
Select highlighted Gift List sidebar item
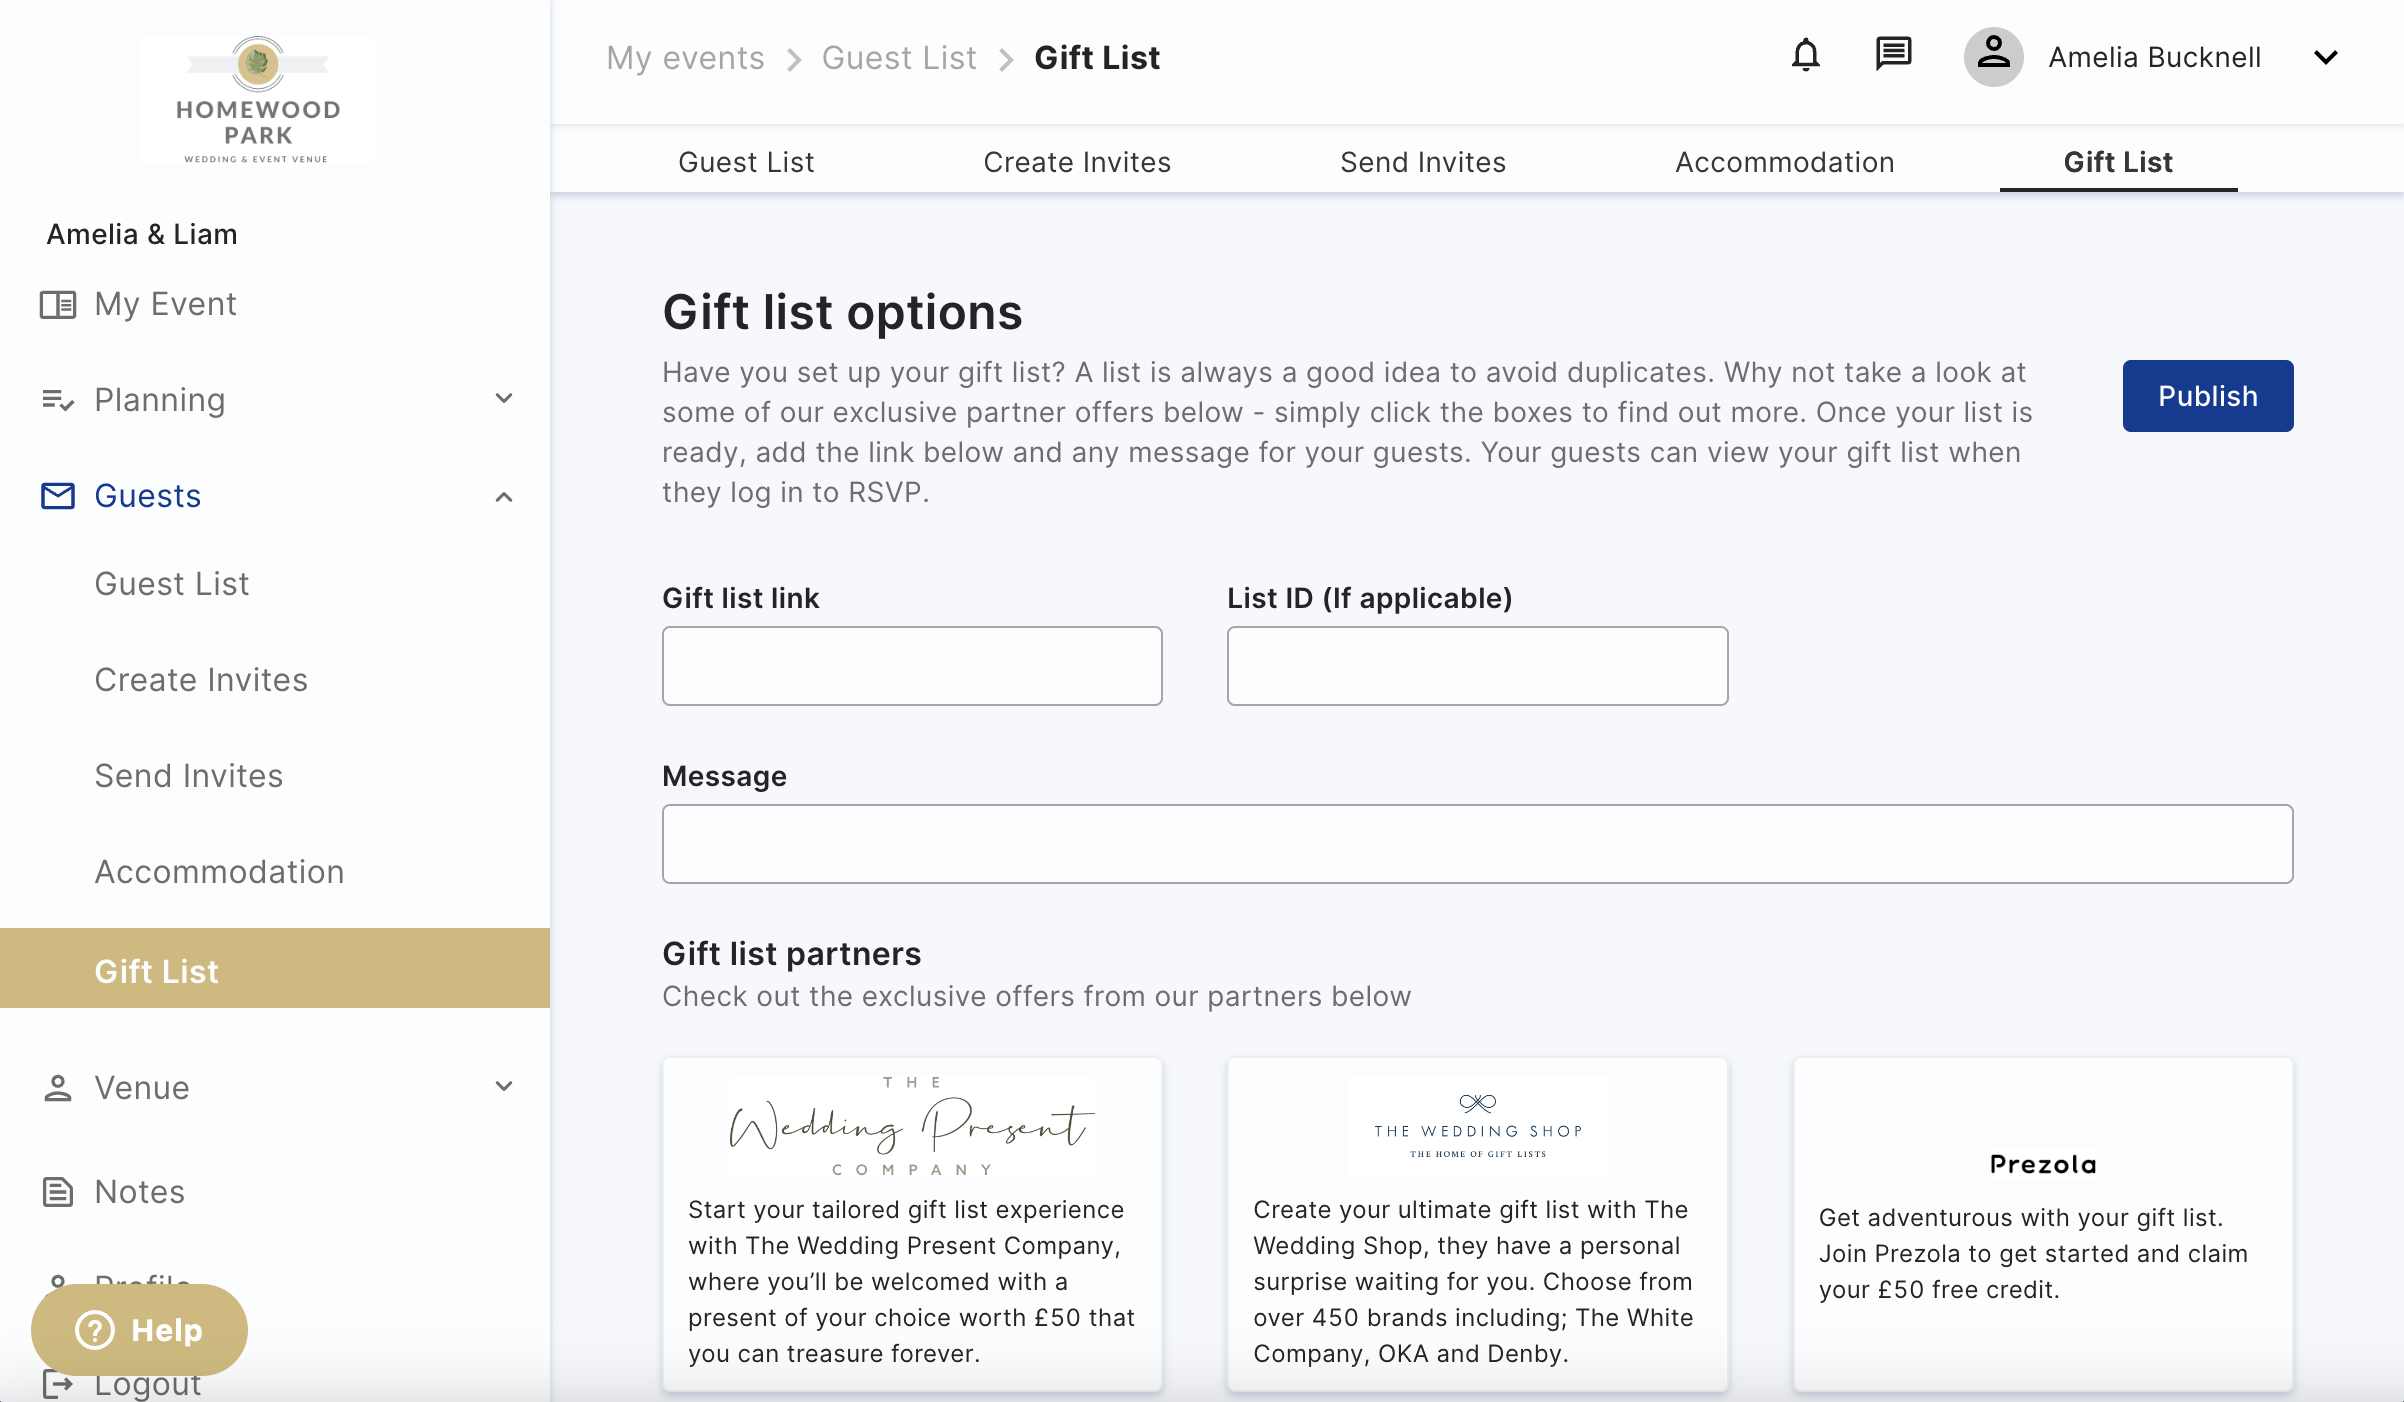tap(275, 968)
